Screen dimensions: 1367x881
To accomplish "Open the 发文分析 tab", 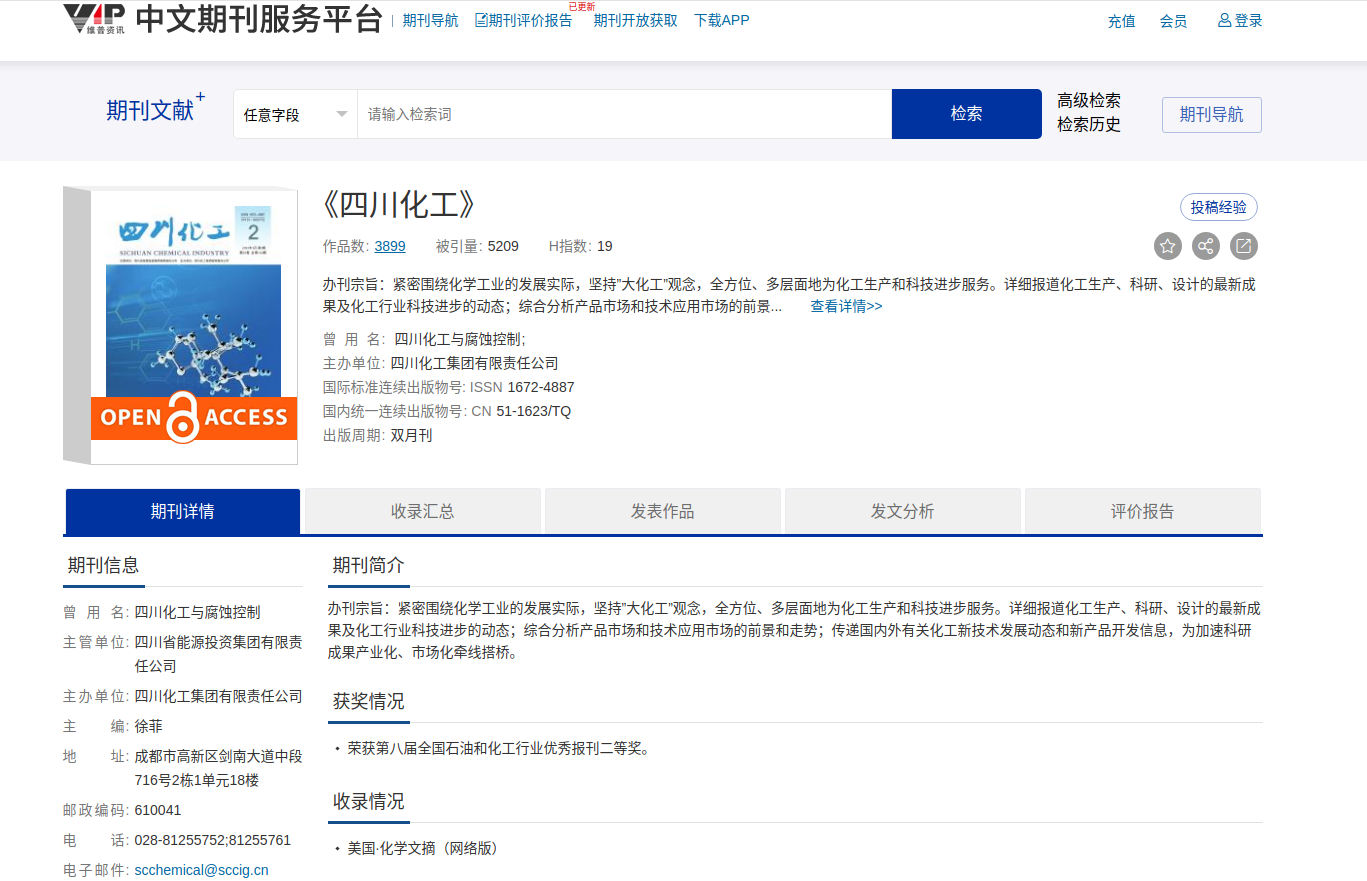I will point(902,512).
